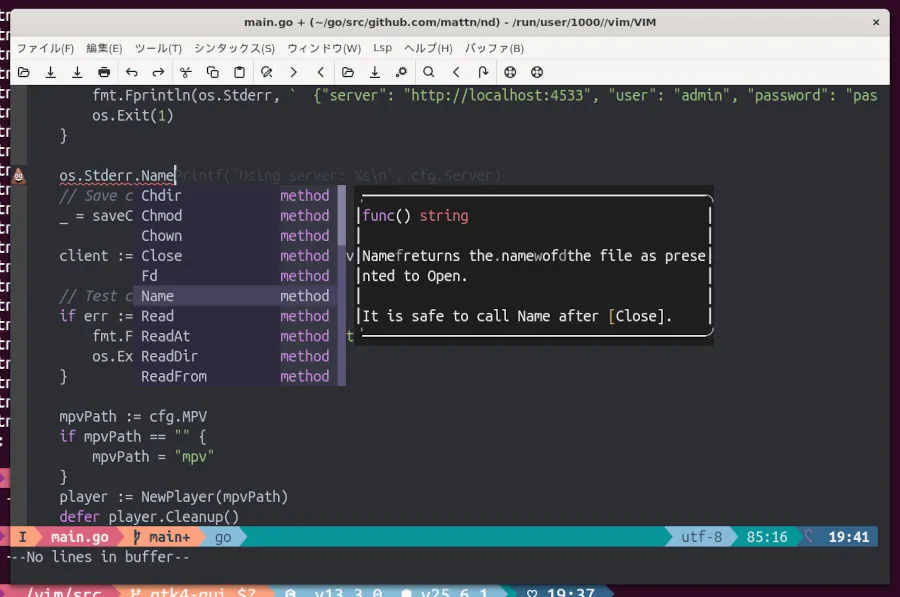
Task: Open the バッファ(B) menu
Action: [494, 48]
